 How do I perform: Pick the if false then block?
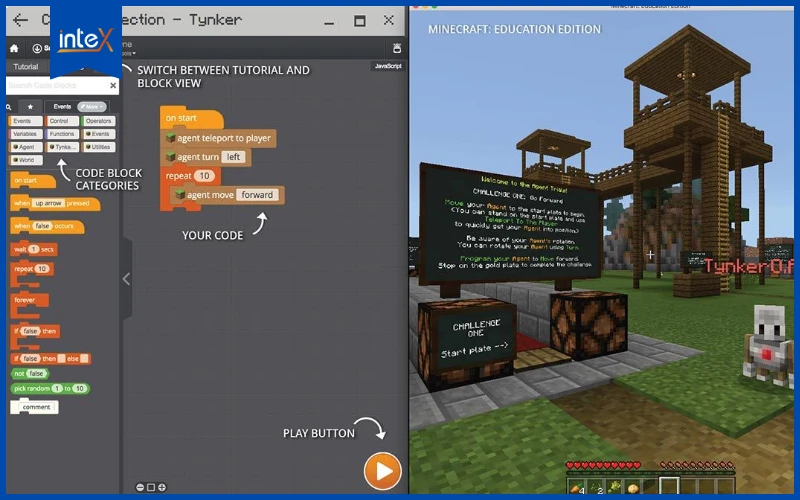[x=35, y=334]
